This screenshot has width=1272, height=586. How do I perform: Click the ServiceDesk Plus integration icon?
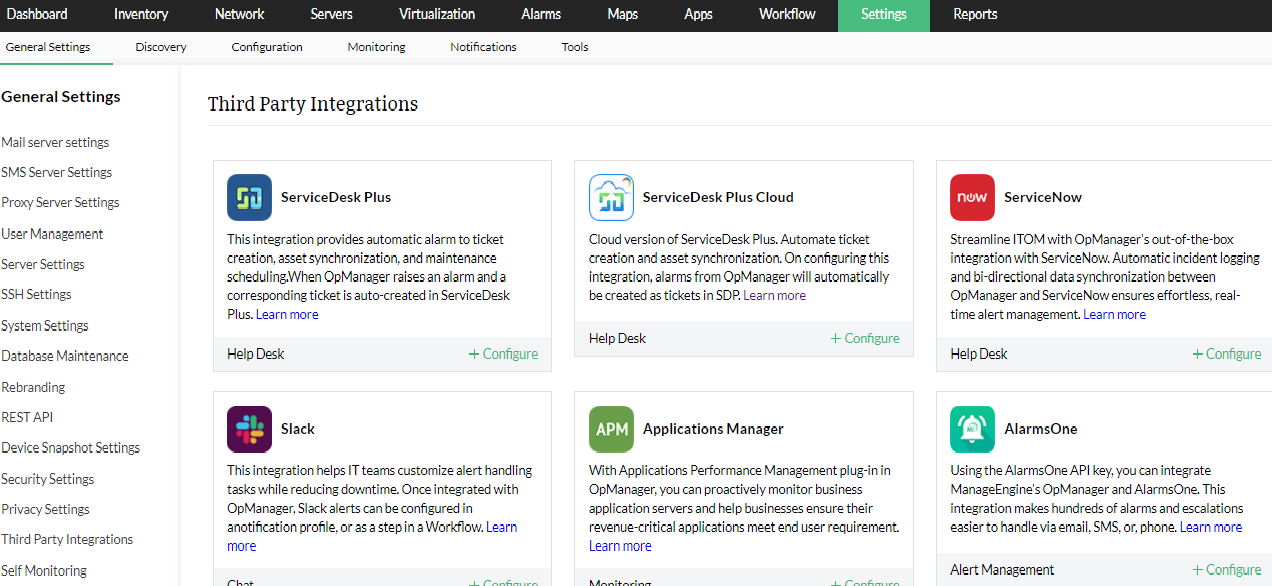pos(249,197)
